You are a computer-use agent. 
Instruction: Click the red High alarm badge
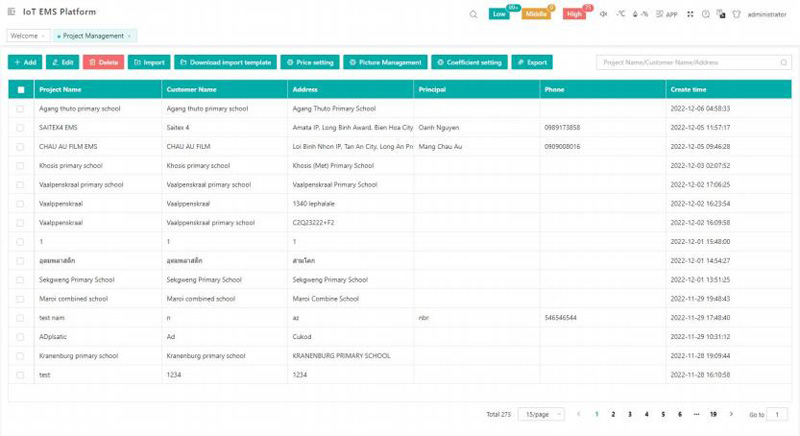coord(574,14)
